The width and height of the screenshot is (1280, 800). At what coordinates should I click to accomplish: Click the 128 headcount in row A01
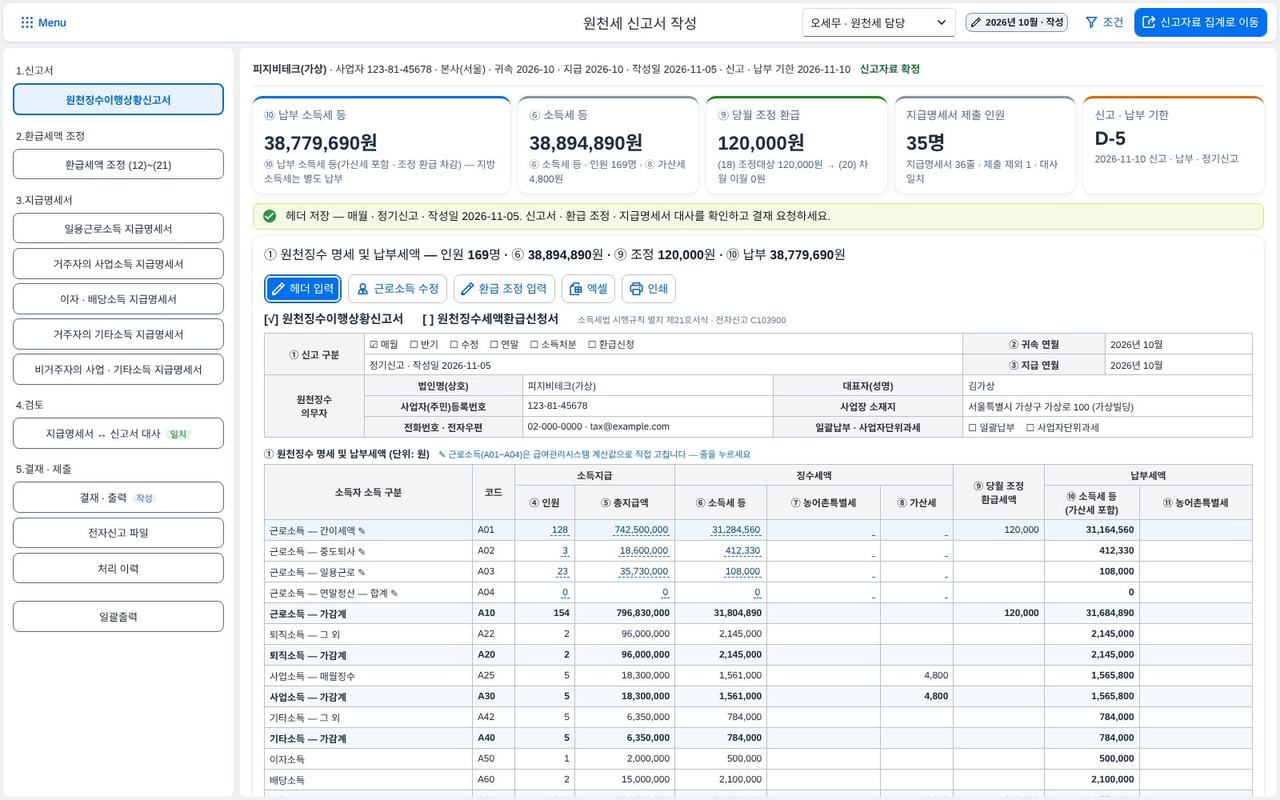pos(560,530)
